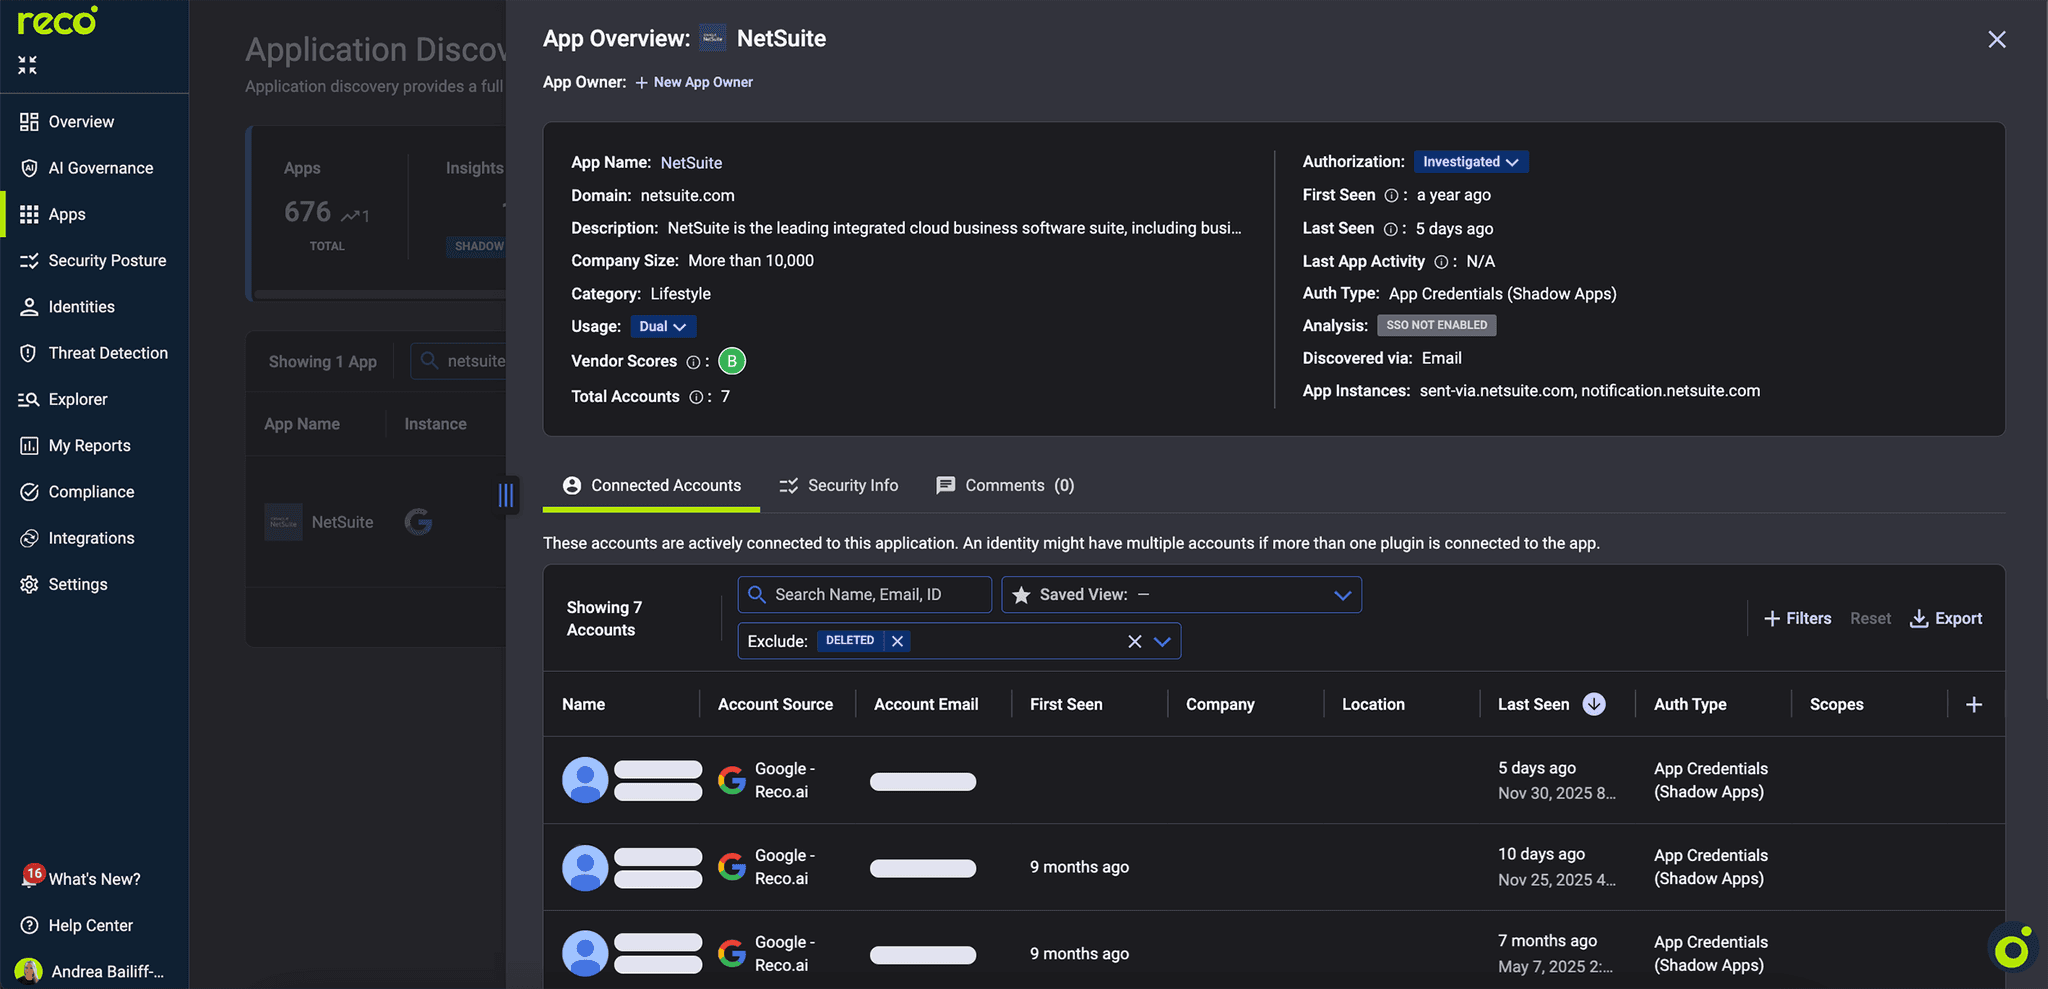
Task: Go to AI Governance
Action: coord(100,168)
